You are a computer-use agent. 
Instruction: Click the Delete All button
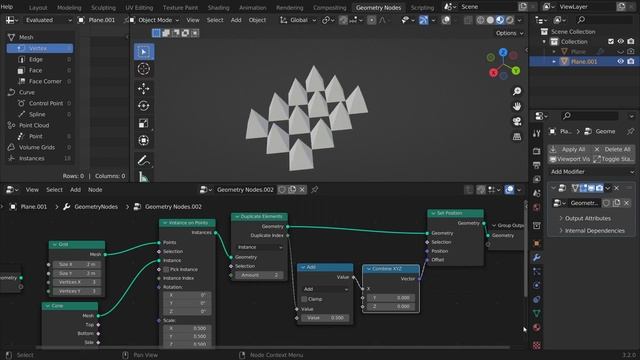coord(613,149)
